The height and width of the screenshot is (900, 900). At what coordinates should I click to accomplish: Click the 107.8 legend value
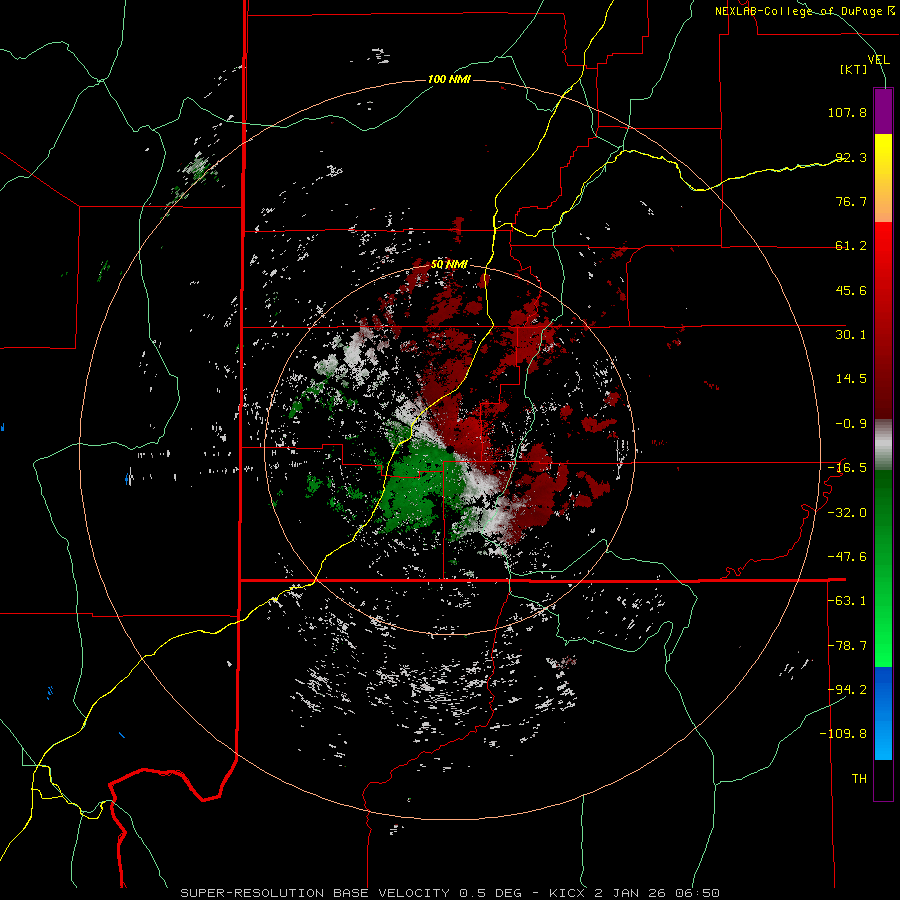847,112
